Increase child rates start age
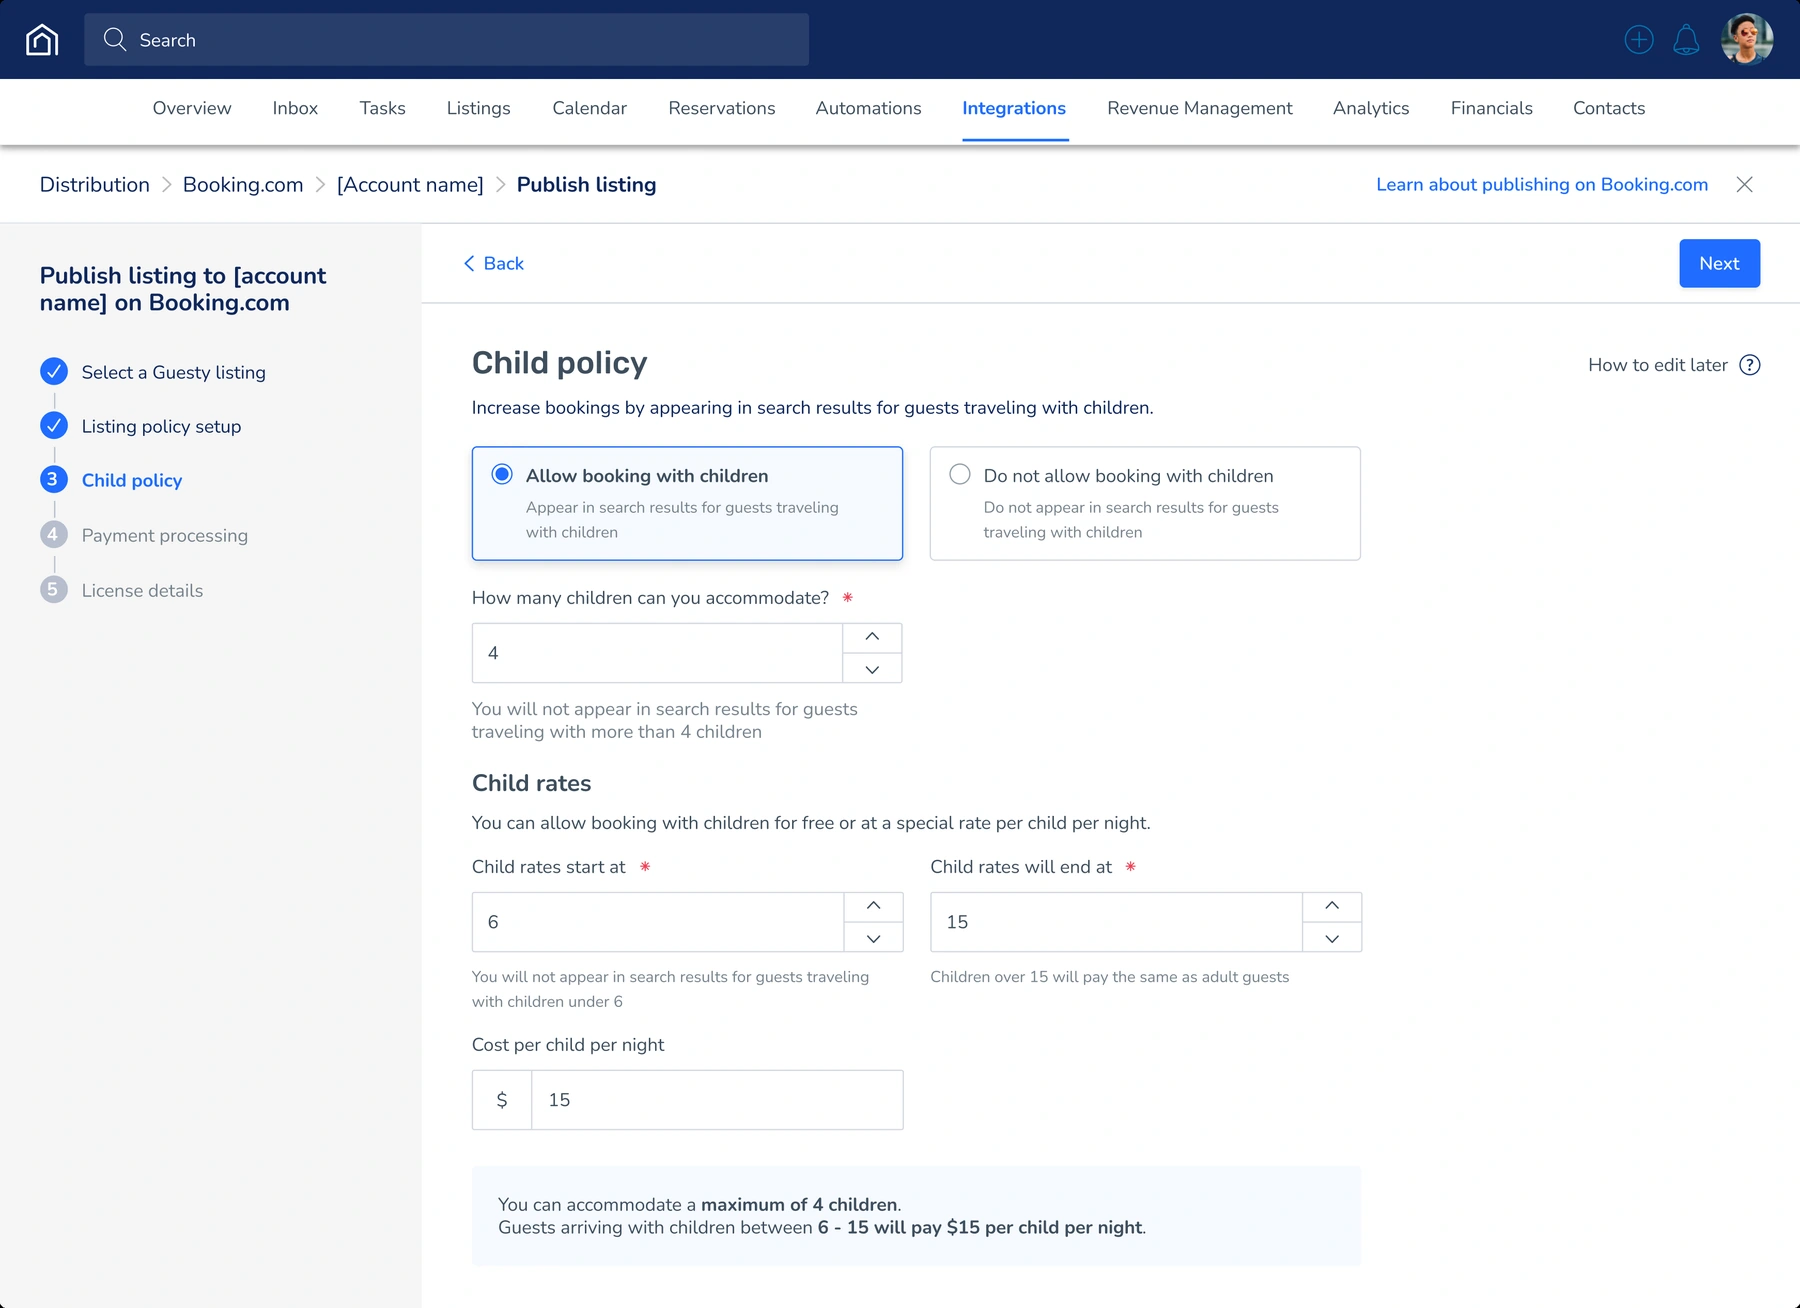 [873, 907]
